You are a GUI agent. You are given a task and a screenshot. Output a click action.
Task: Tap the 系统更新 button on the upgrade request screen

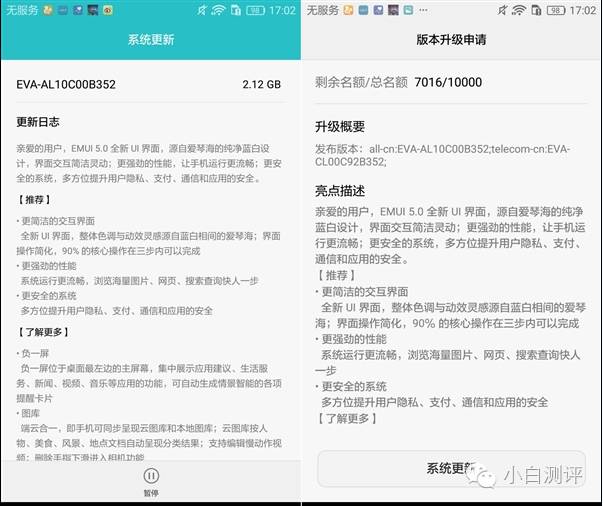pos(451,469)
